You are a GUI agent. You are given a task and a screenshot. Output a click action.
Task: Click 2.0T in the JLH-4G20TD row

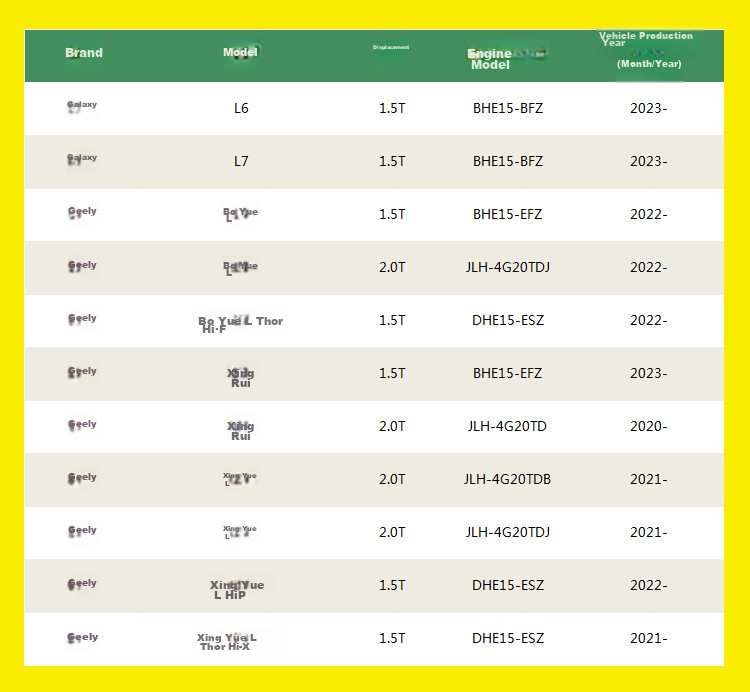[x=392, y=427]
